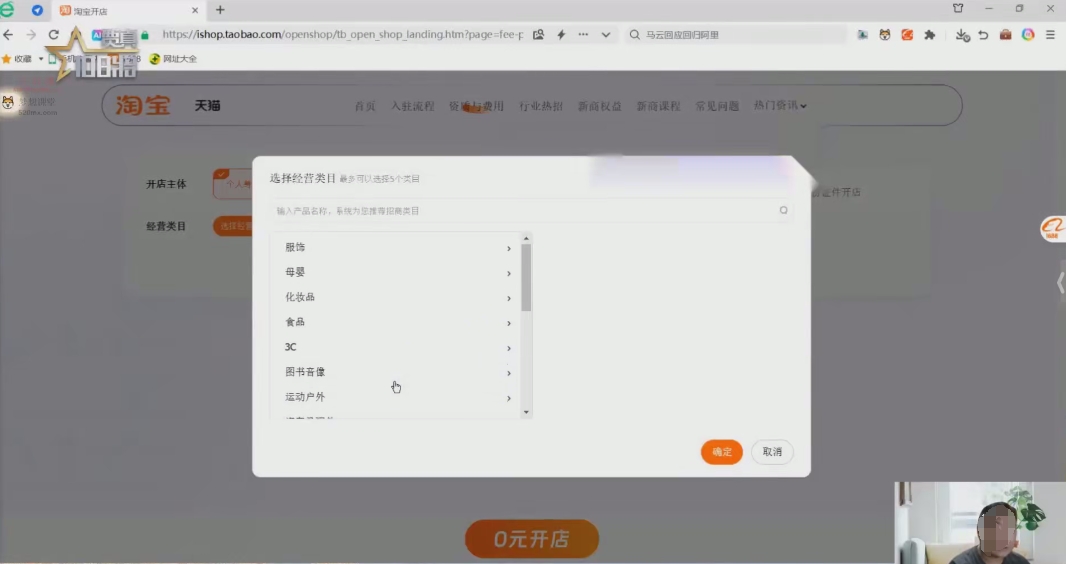Open the extensions puzzle piece icon
1066x564 pixels.
tap(929, 35)
